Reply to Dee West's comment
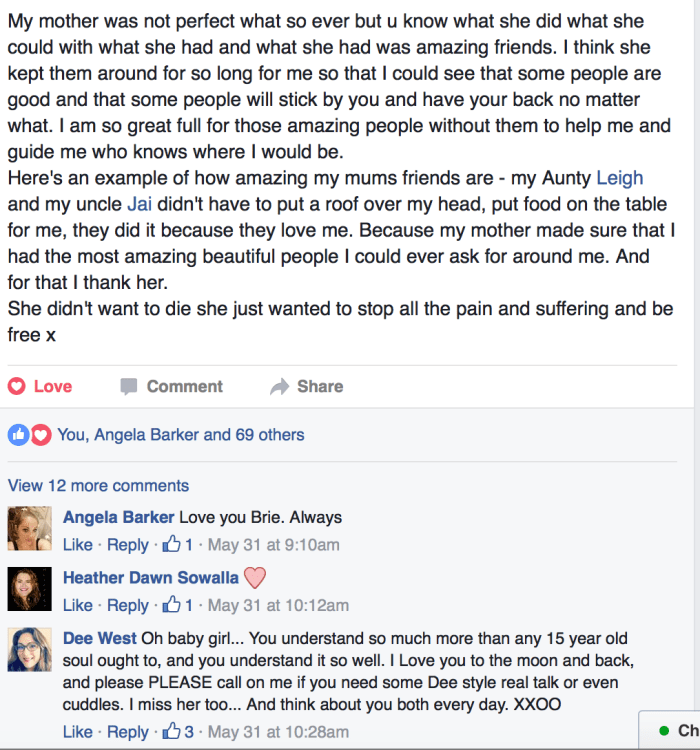Image resolution: width=700 pixels, height=750 pixels. click(x=127, y=732)
